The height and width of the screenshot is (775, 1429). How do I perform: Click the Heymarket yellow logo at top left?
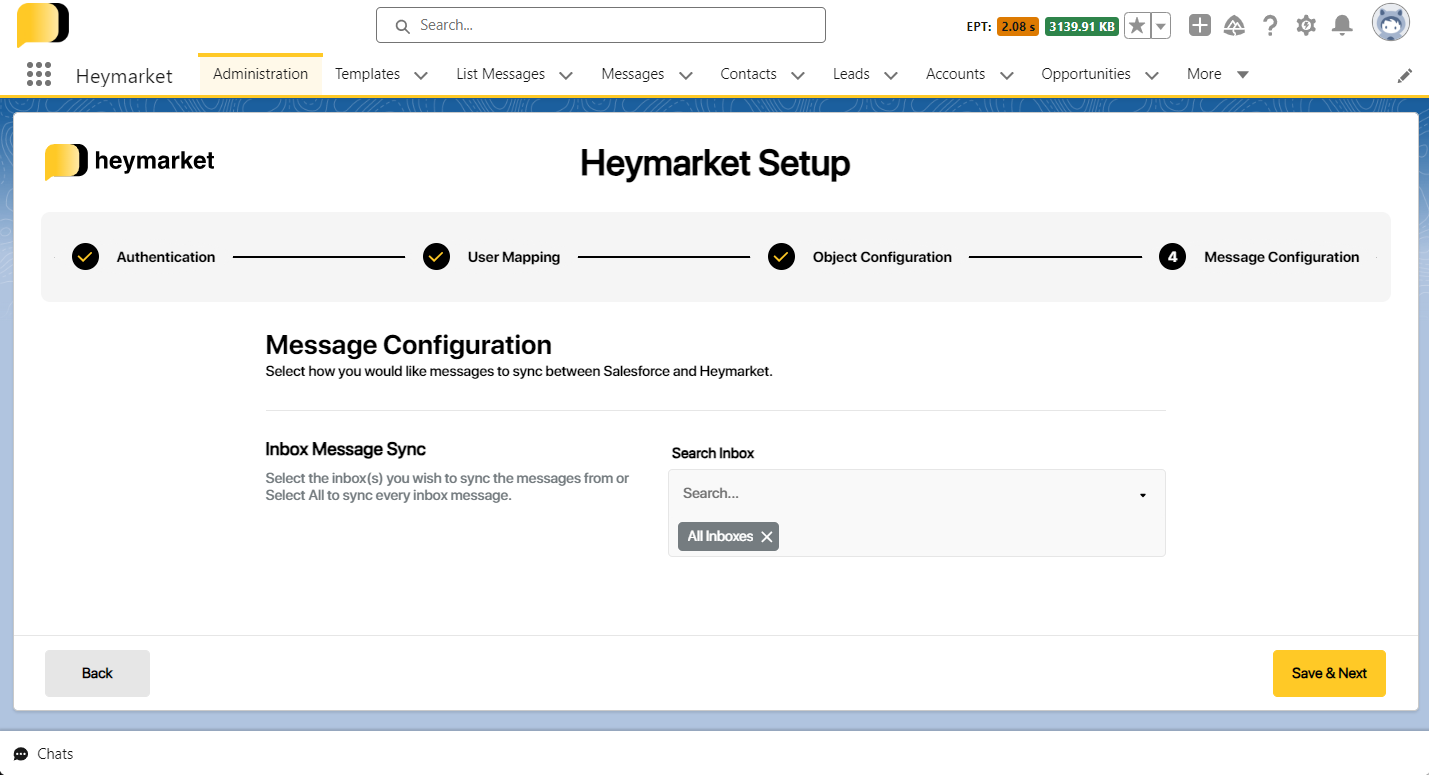43,25
